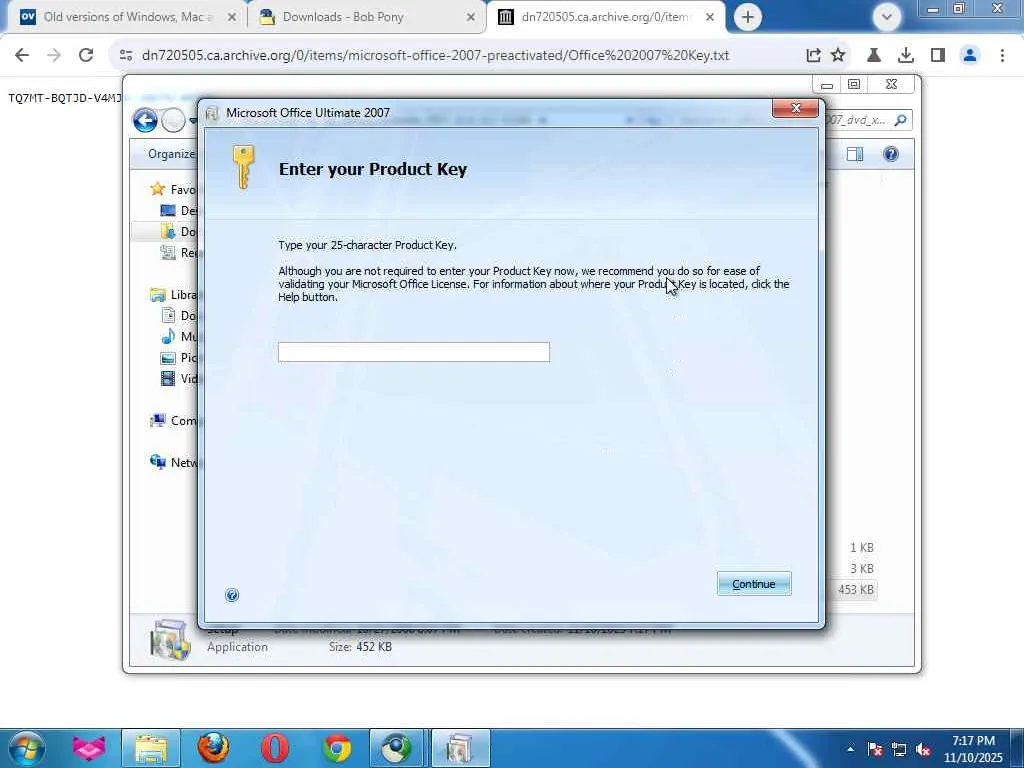
Task: Click the setup application icon in details pane
Action: click(170, 641)
